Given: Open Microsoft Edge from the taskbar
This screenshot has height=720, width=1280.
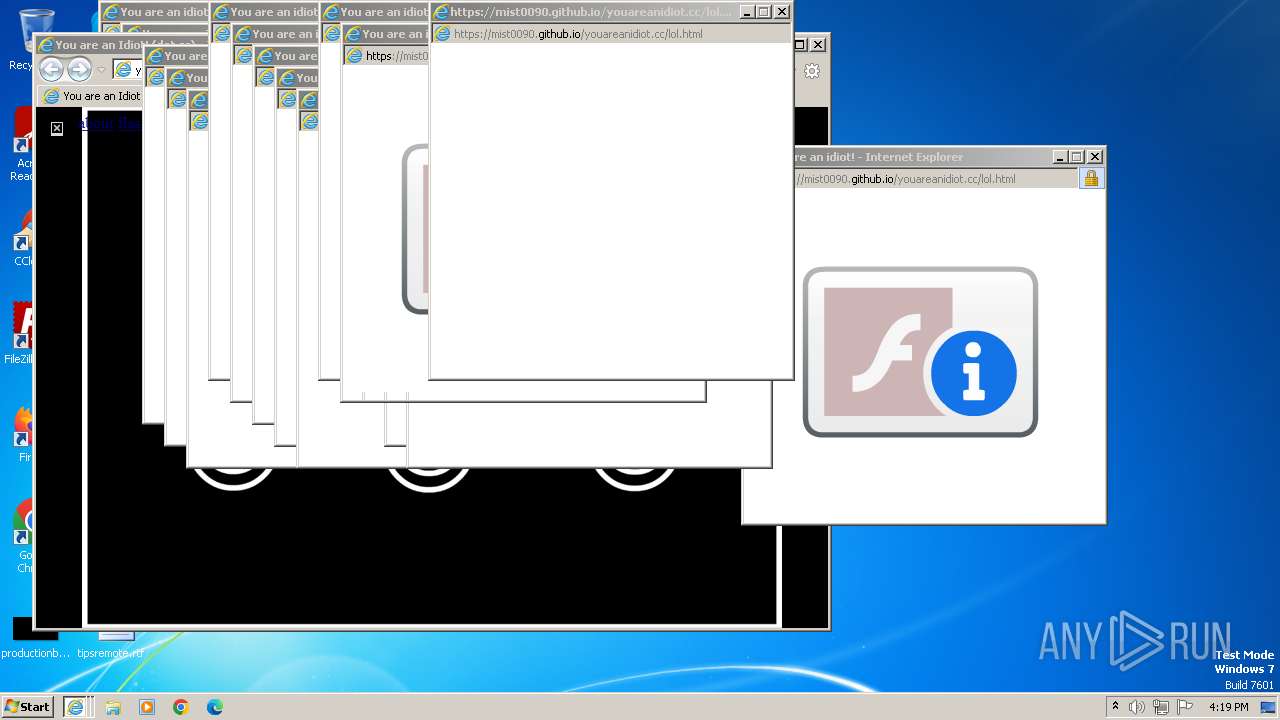Looking at the screenshot, I should 215,707.
